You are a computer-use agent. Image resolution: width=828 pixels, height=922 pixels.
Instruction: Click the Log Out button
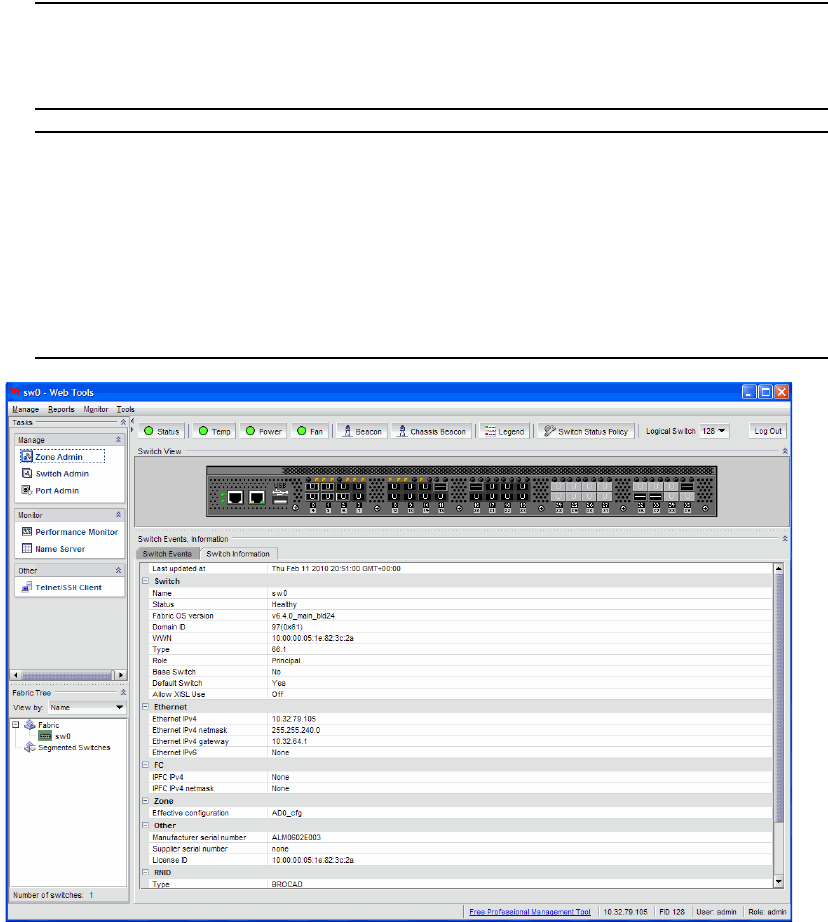[x=768, y=431]
